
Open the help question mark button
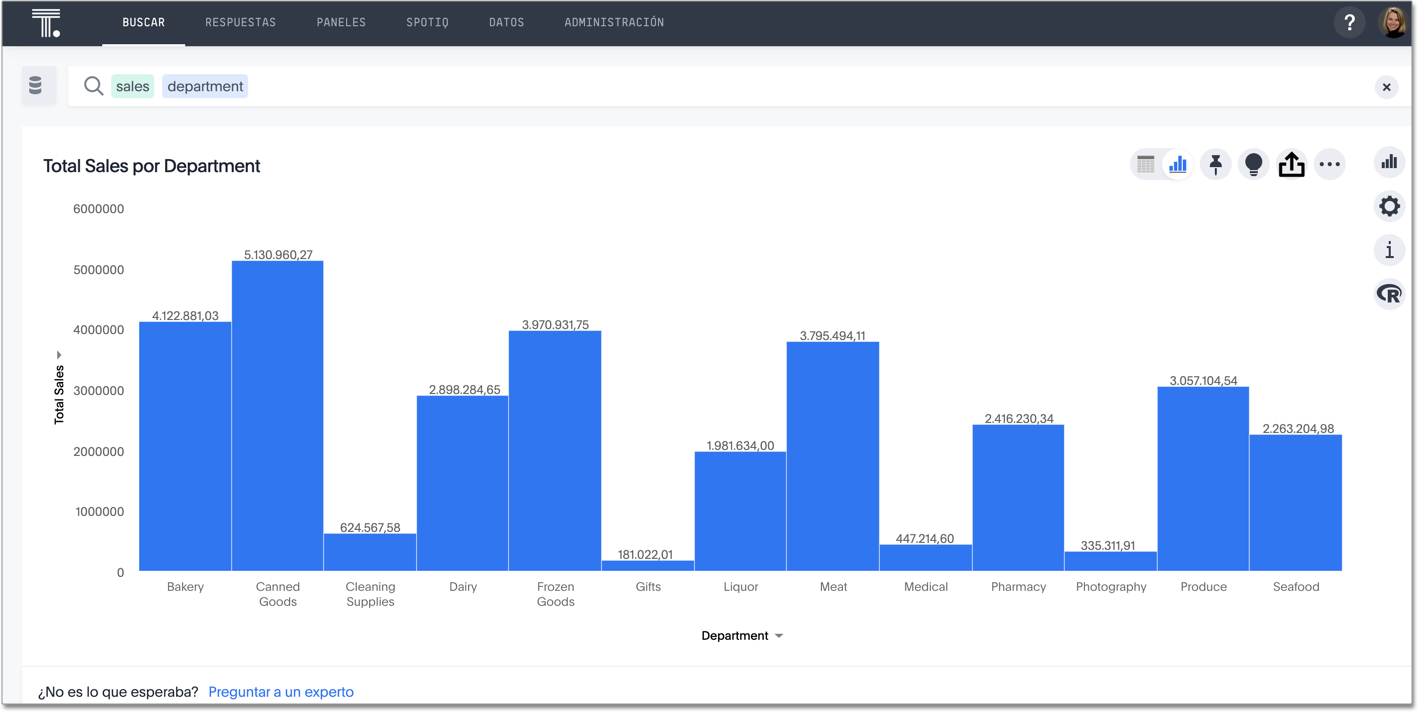tap(1349, 22)
